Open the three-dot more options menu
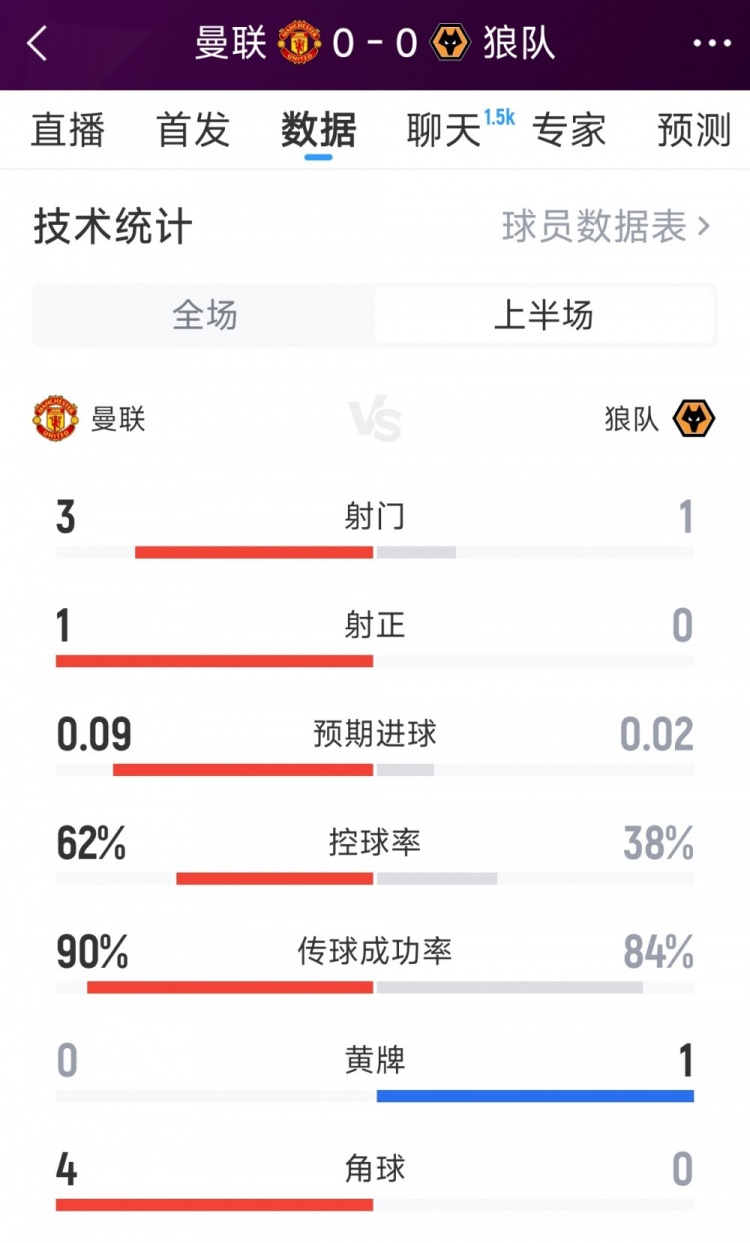750x1243 pixels. tap(712, 44)
